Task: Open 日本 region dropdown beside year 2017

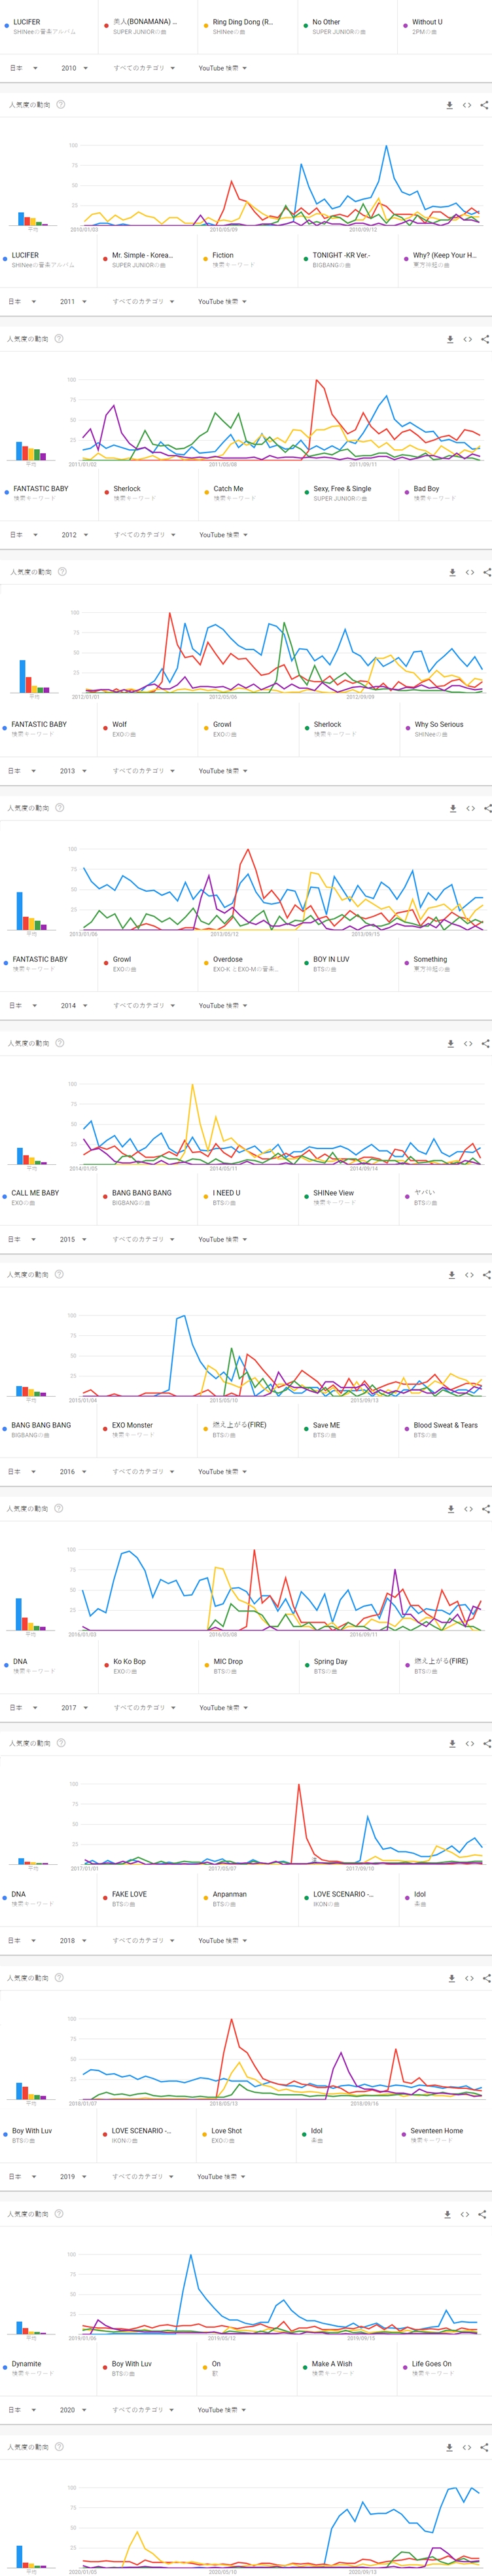Action: click(23, 1708)
